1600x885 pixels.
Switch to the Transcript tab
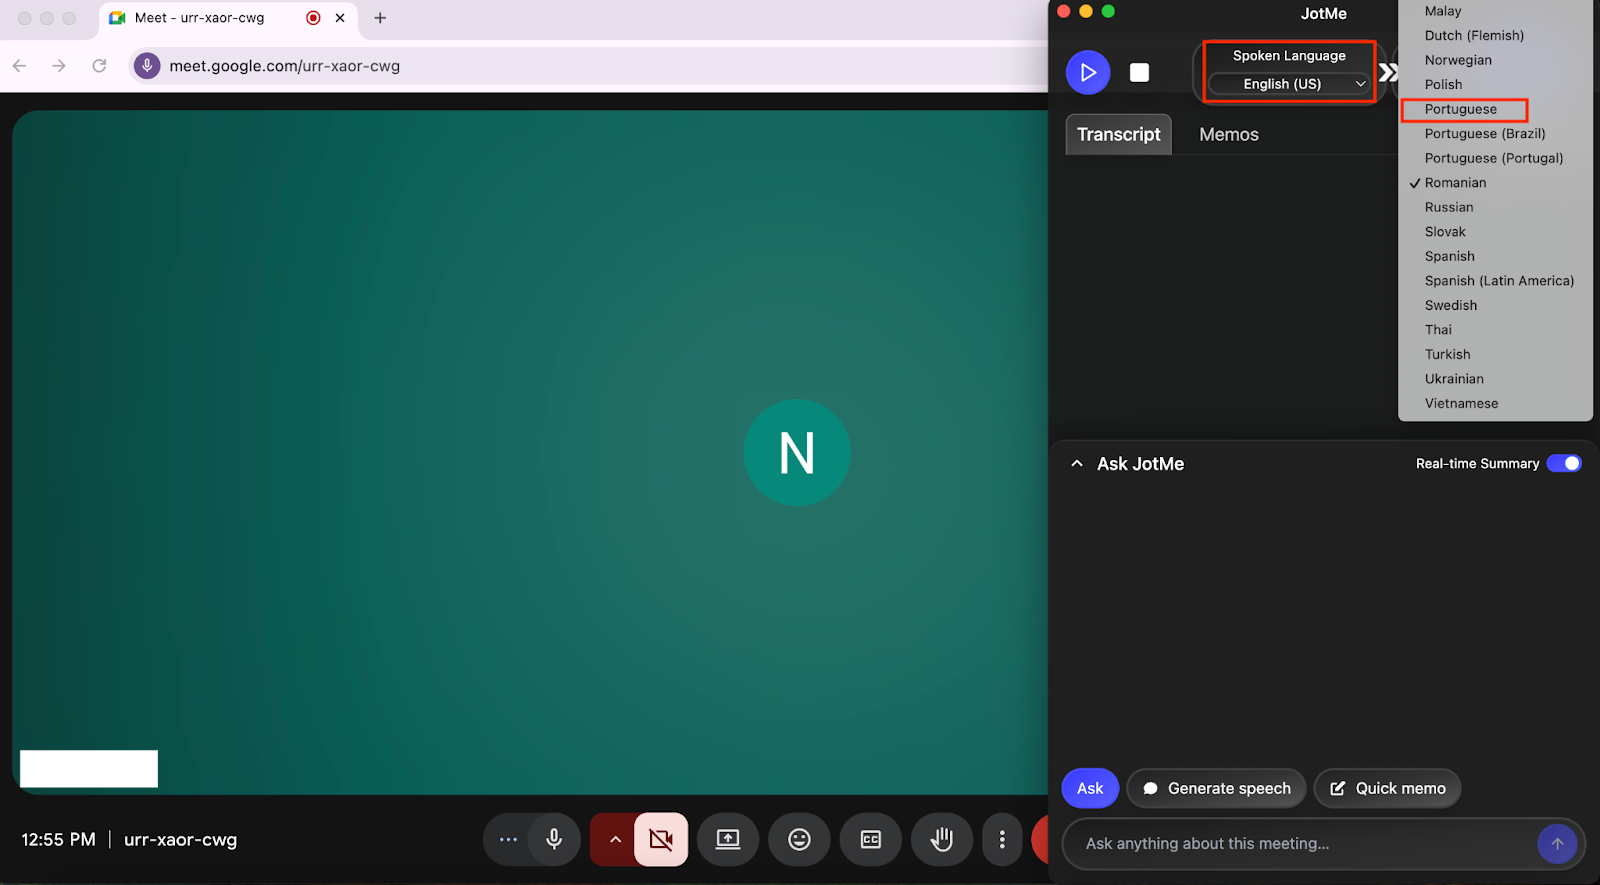(1118, 134)
